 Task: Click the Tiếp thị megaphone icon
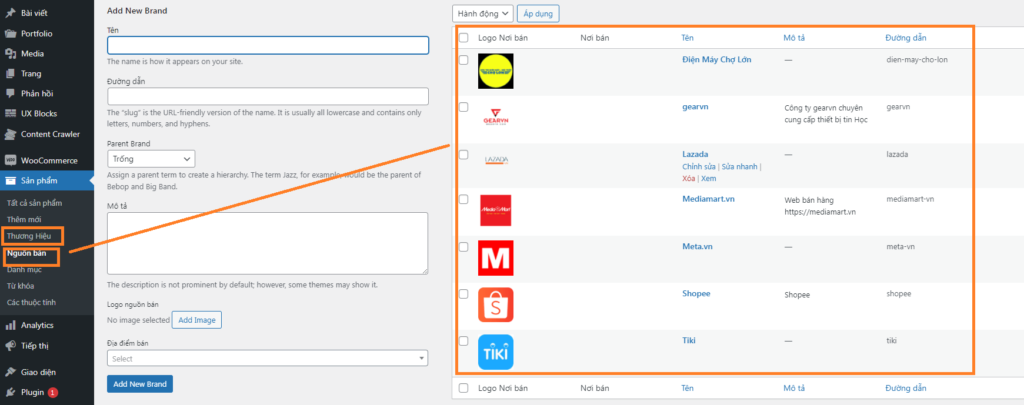click(10, 346)
